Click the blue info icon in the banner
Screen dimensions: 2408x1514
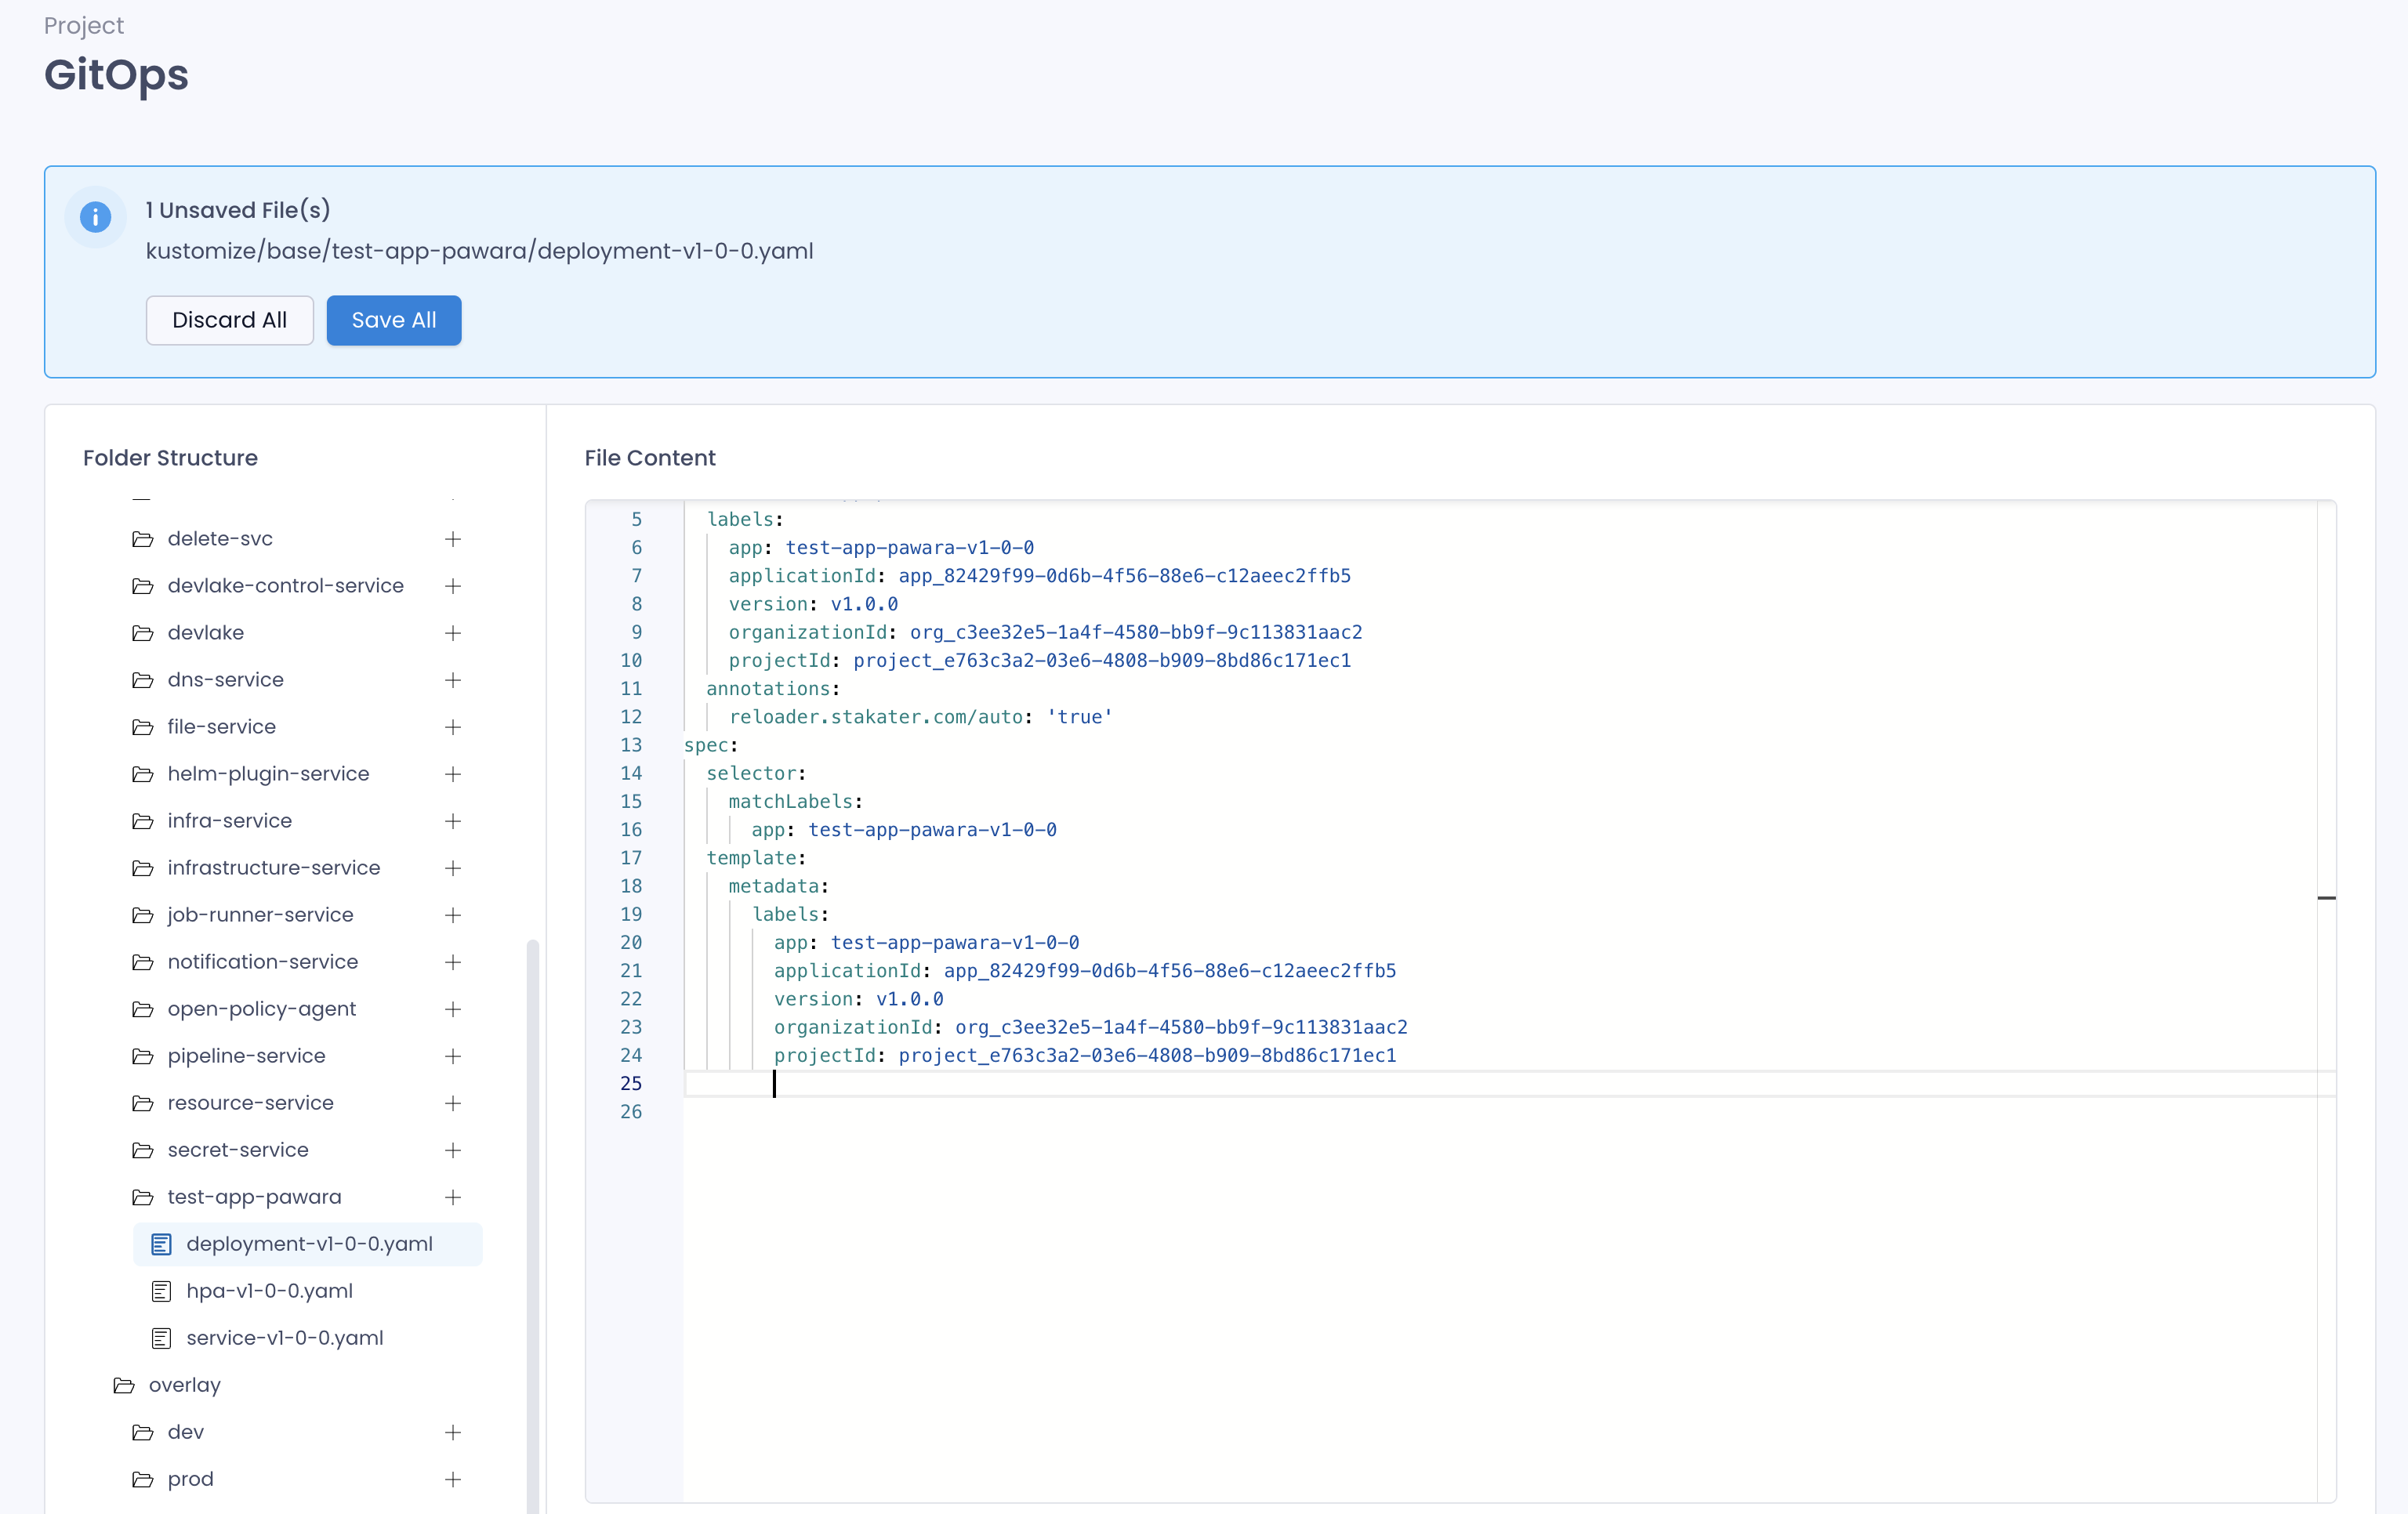tap(95, 216)
